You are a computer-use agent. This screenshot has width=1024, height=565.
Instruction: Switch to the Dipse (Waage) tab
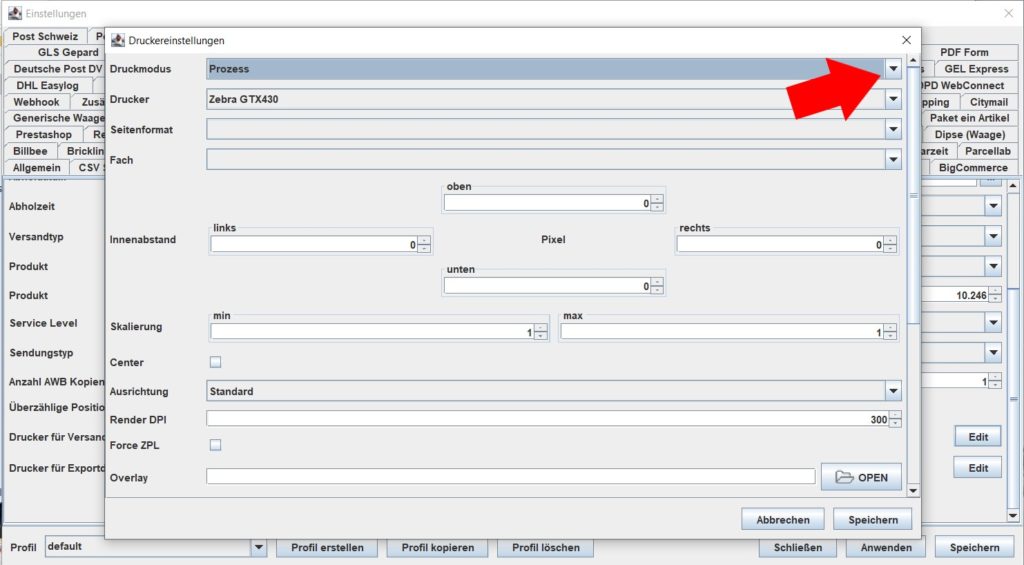click(969, 135)
